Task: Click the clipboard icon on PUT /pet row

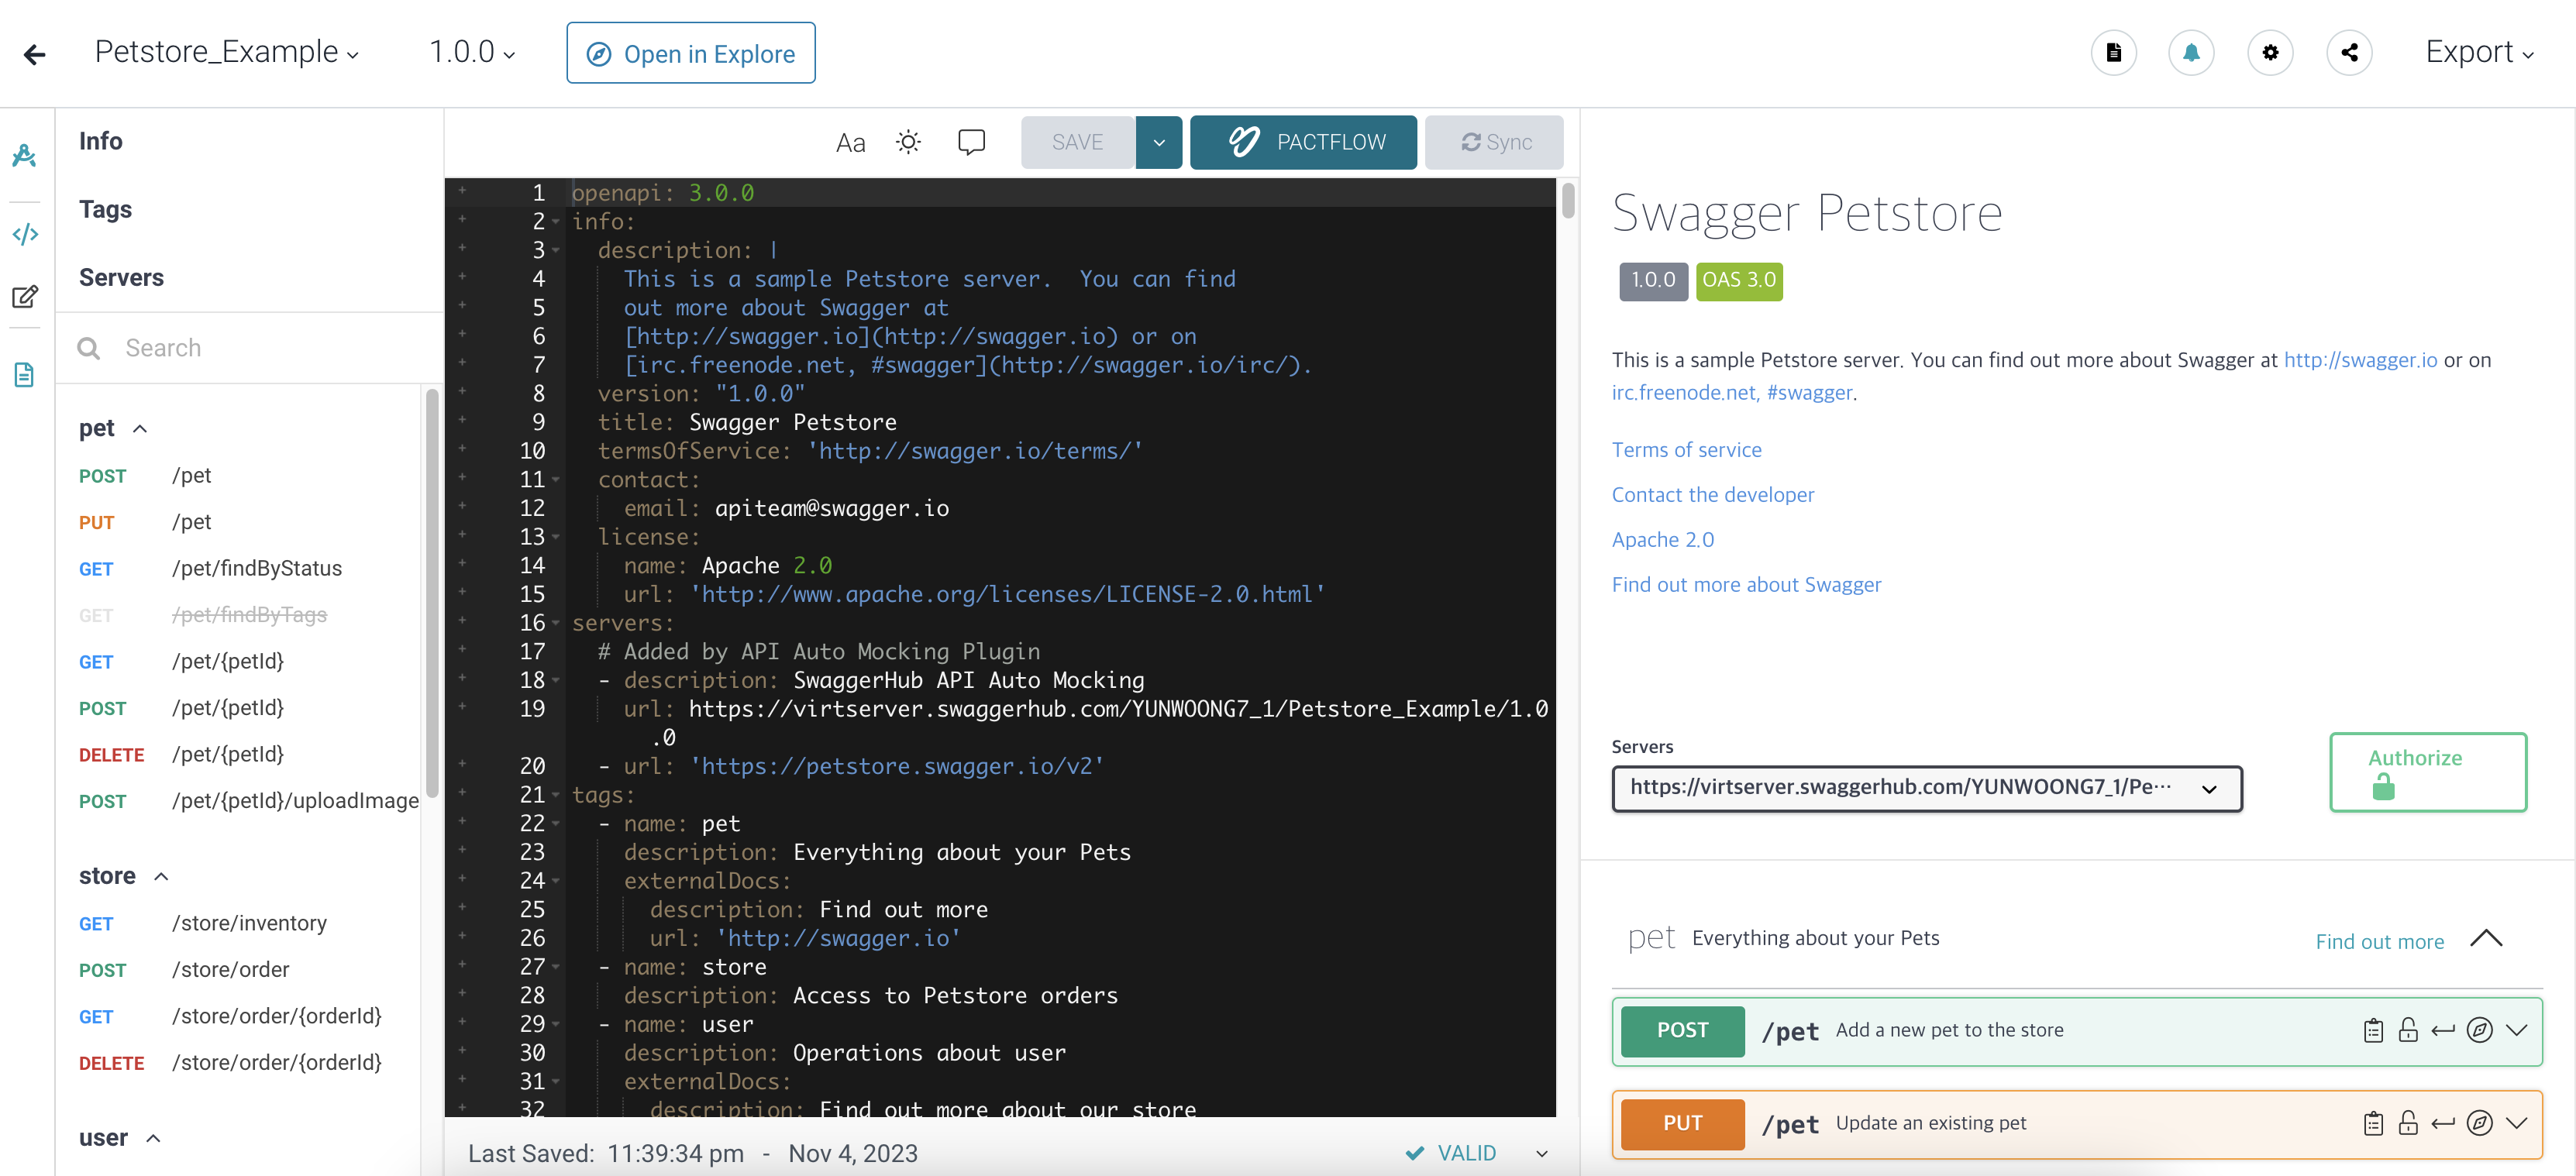Action: 2373,1123
